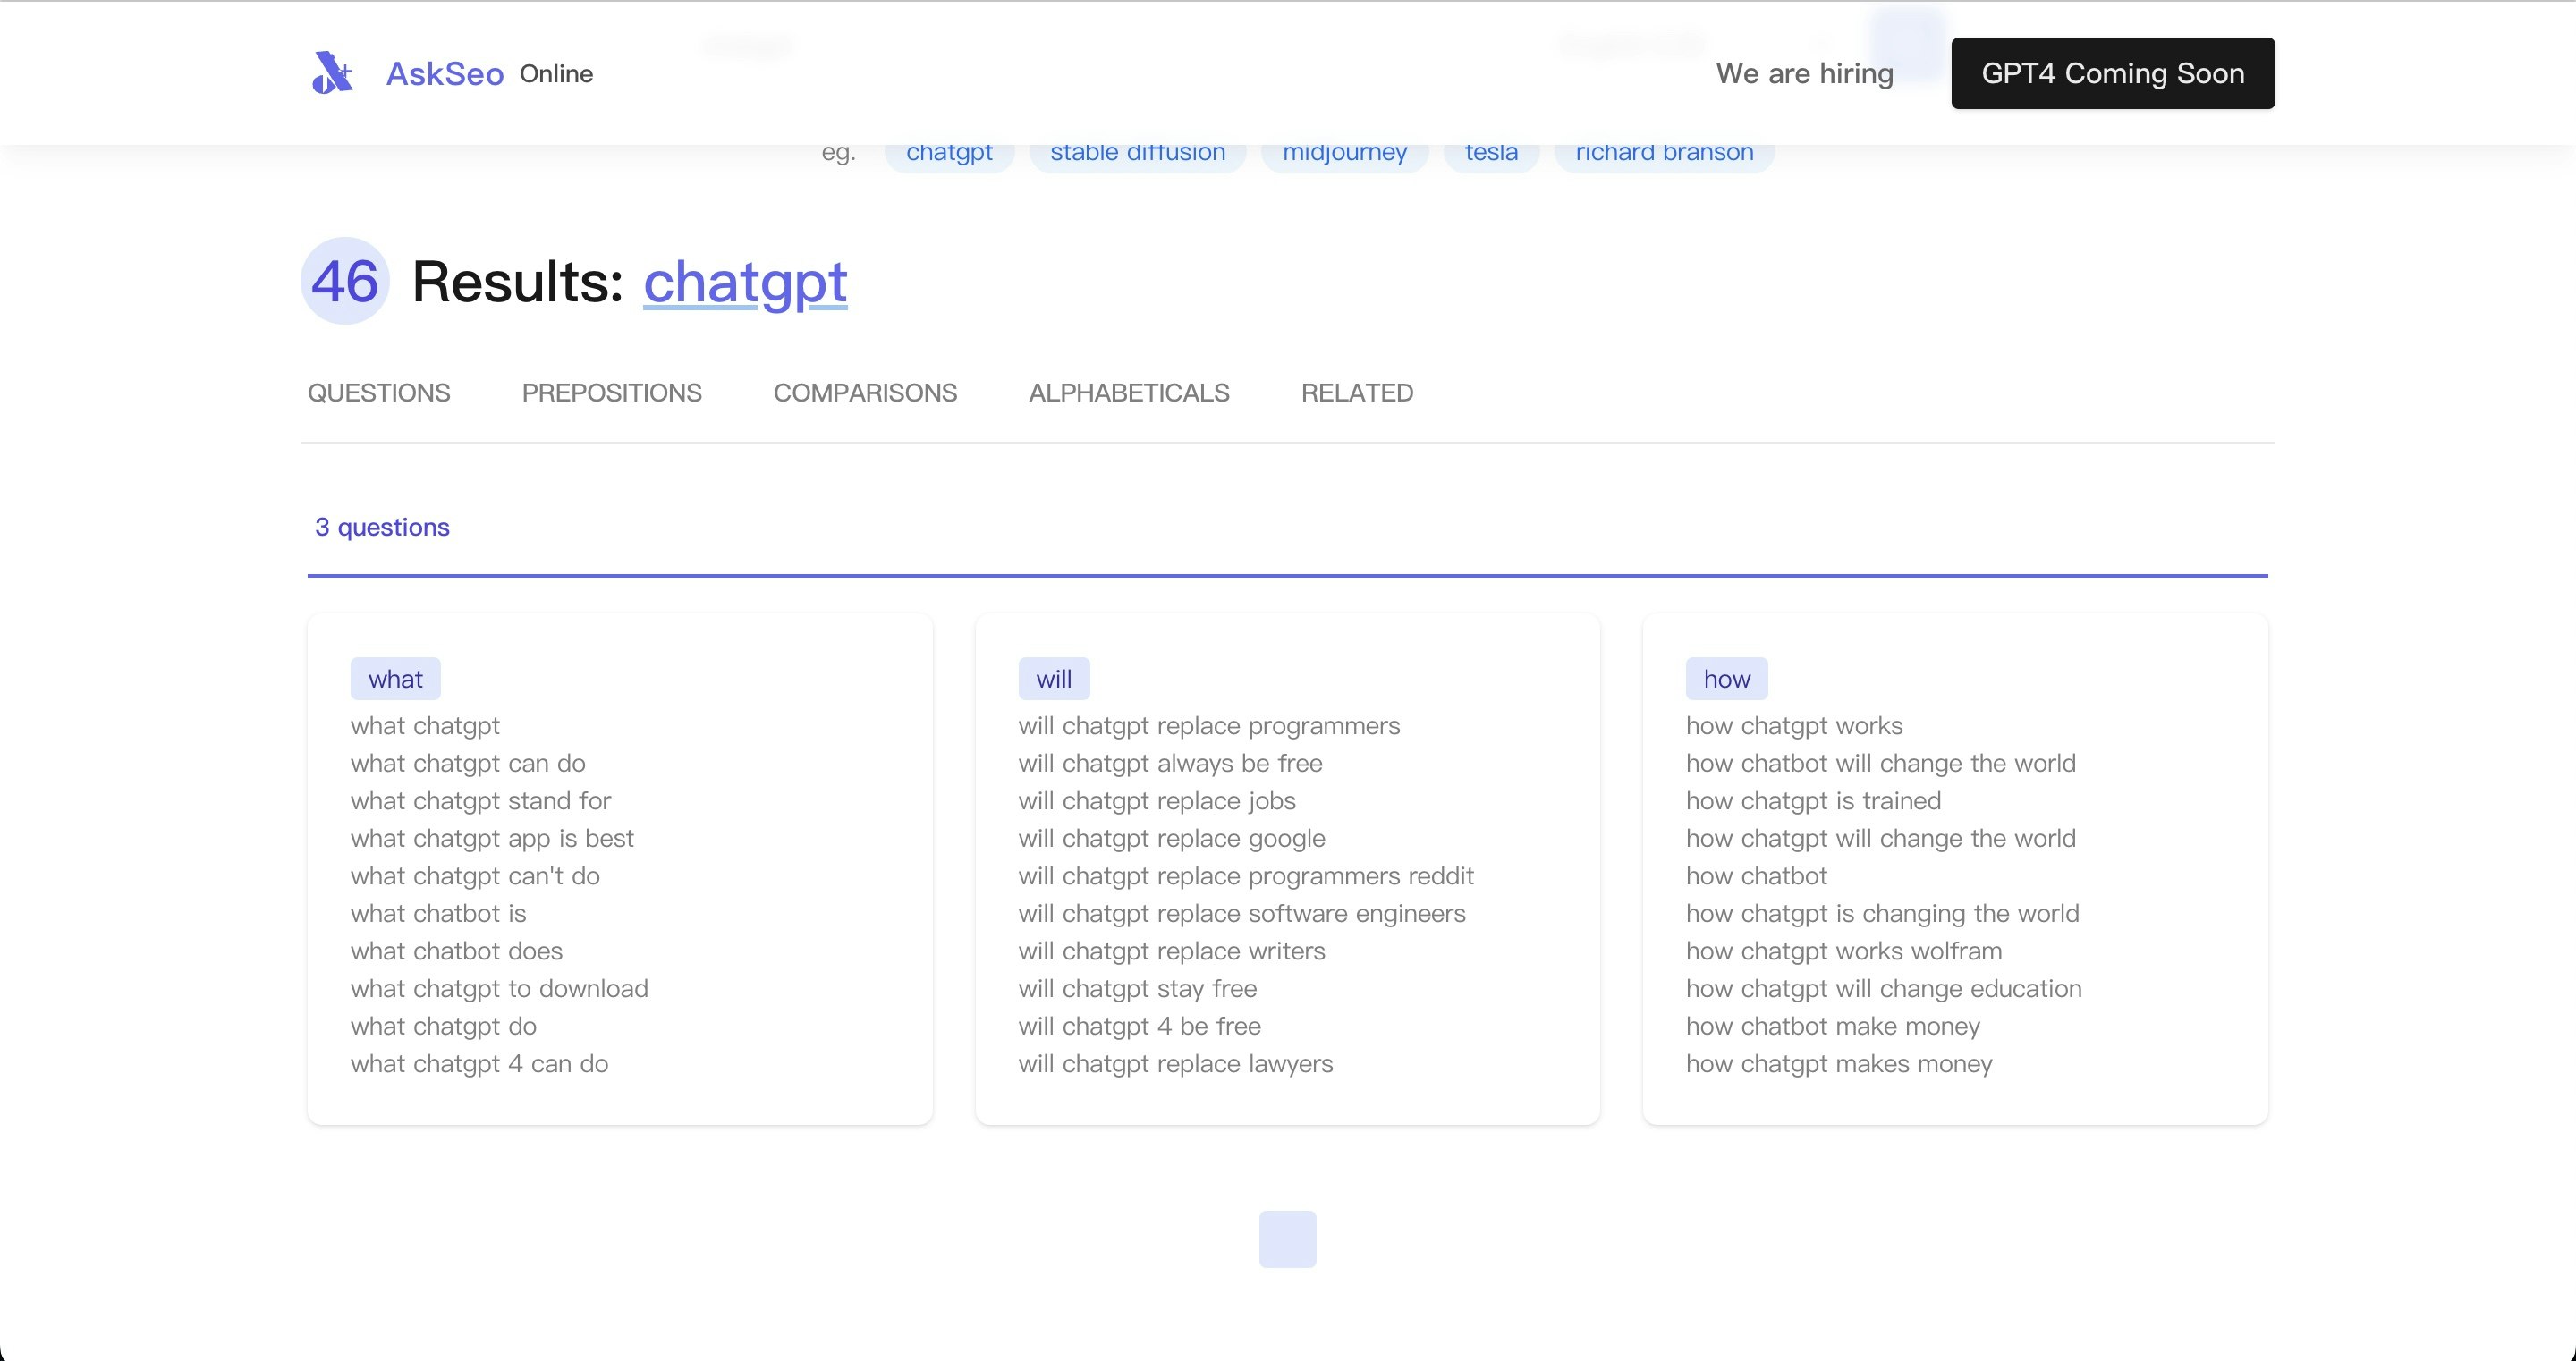
Task: Click 'how chatgpt works' first row
Action: point(1794,726)
